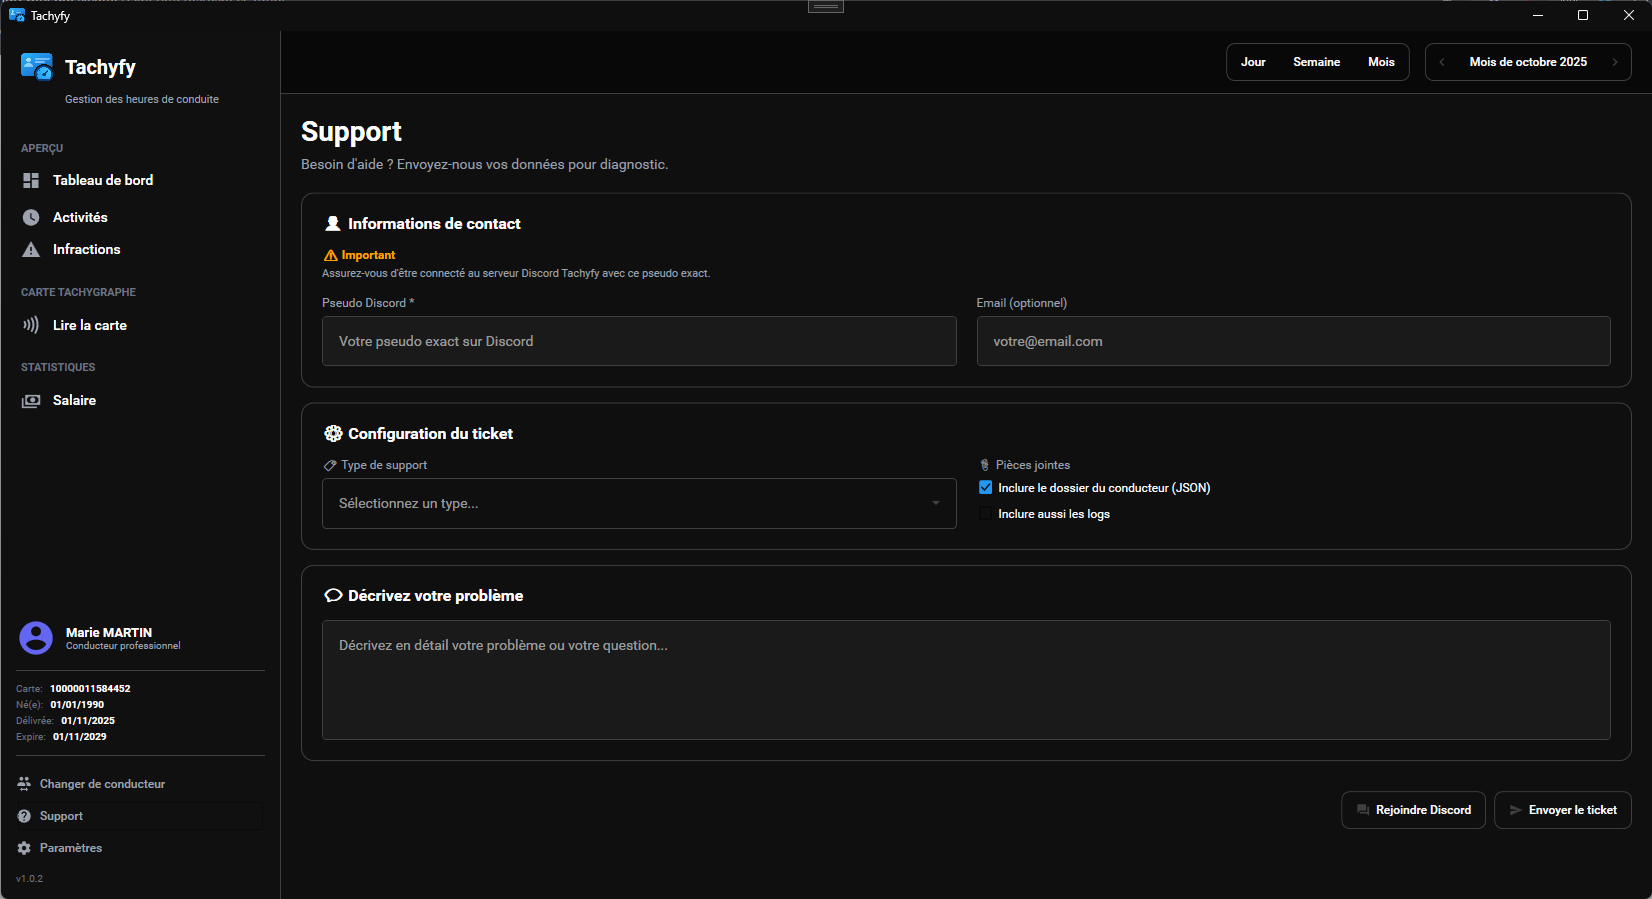This screenshot has width=1652, height=899.
Task: Click the Rejoindre Discord button
Action: pyautogui.click(x=1413, y=810)
